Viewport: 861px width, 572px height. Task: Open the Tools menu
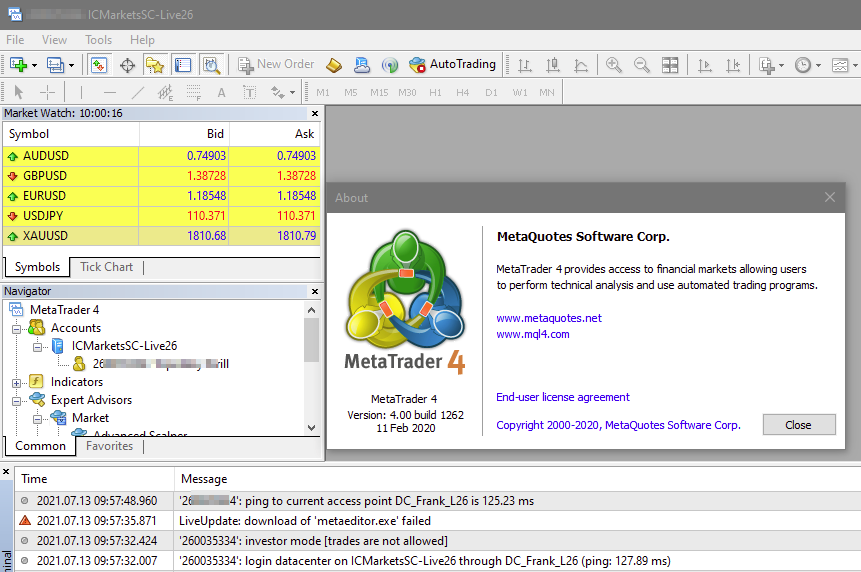click(98, 40)
